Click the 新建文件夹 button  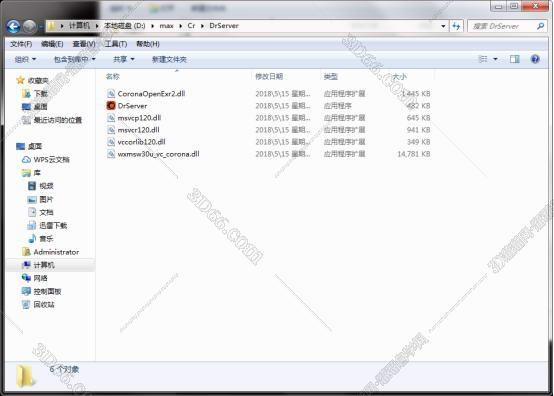click(x=169, y=59)
